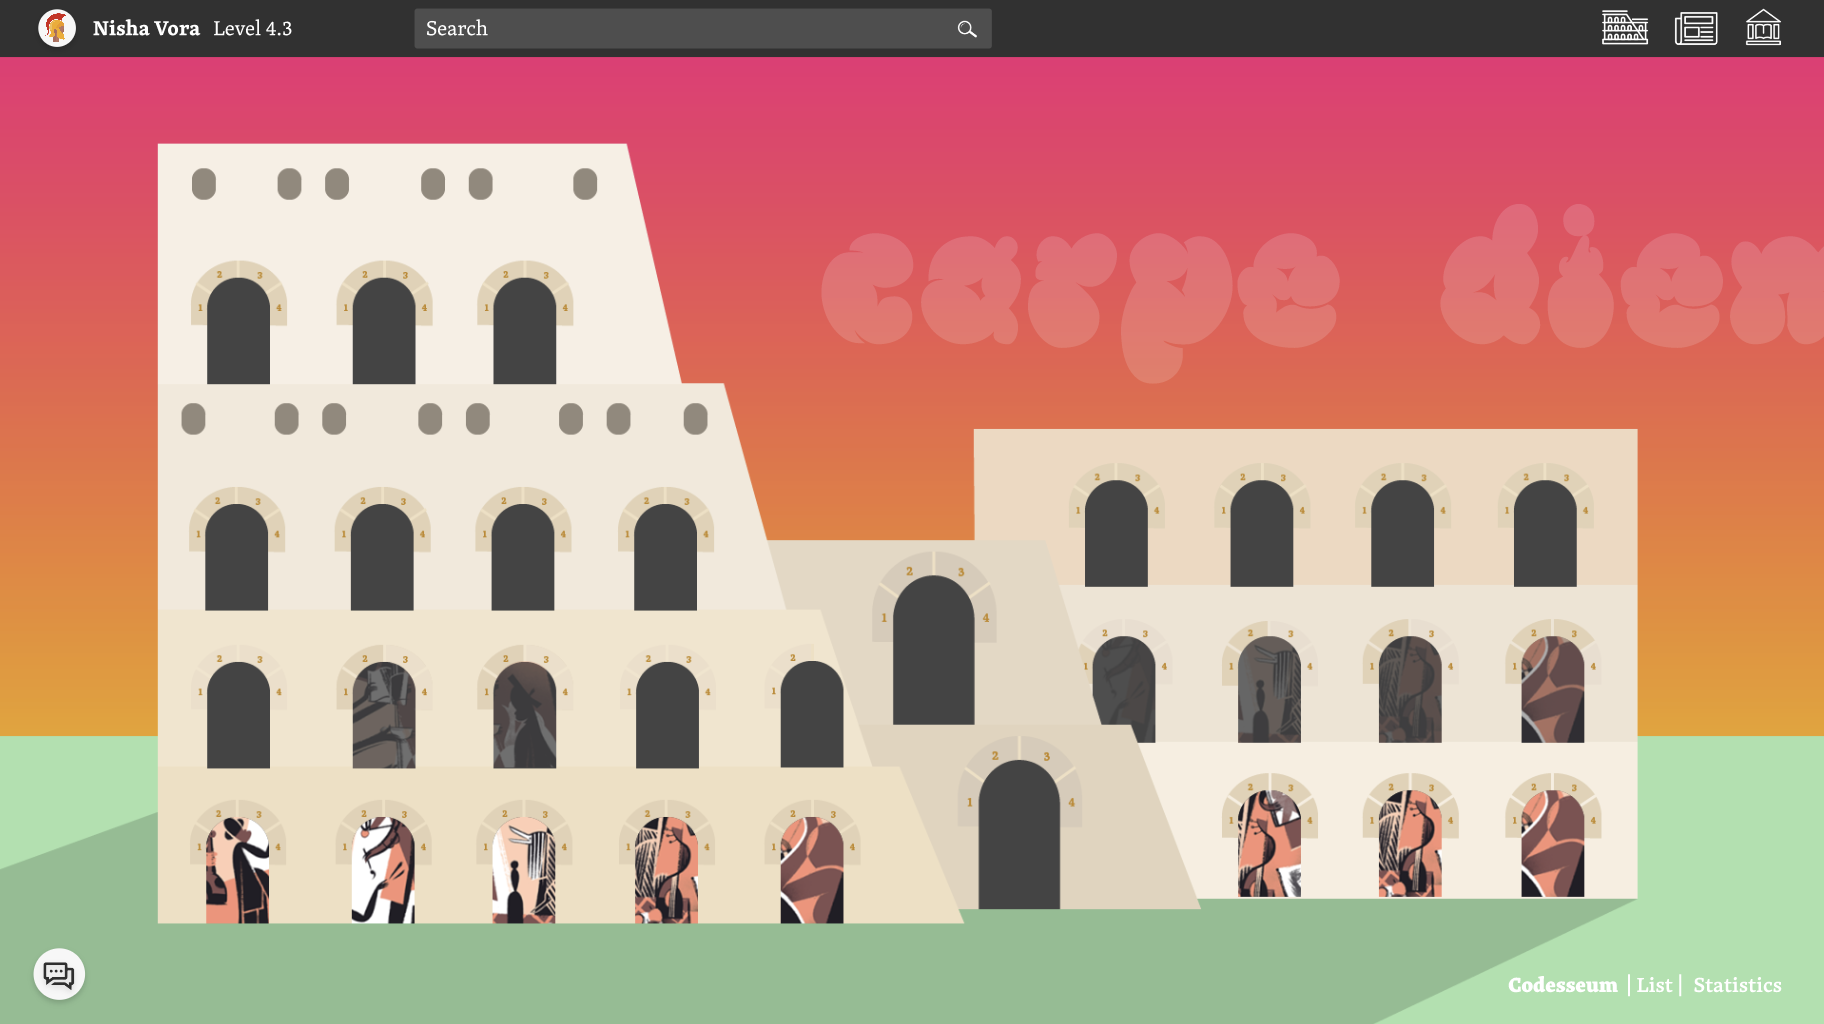Open right building's middle bottom-row arch
The height and width of the screenshot is (1024, 1824).
(x=1410, y=843)
